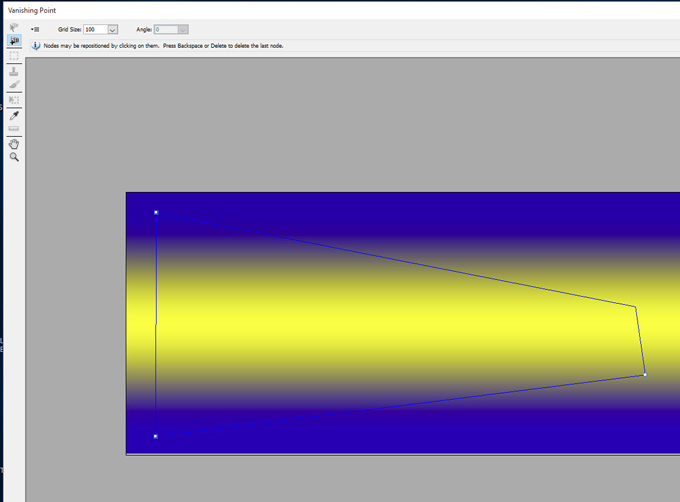Open the Angle dropdown arrow
Screen dimensions: 680x502
coord(183,30)
